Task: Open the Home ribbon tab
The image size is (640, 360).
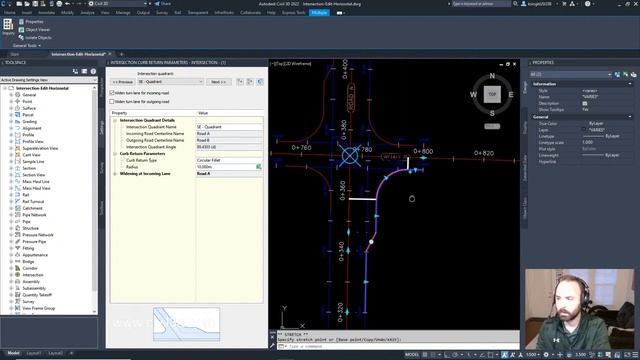Action: (x=9, y=13)
